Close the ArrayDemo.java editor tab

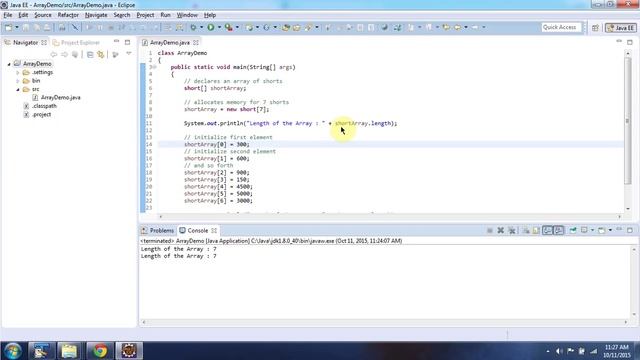(x=196, y=42)
